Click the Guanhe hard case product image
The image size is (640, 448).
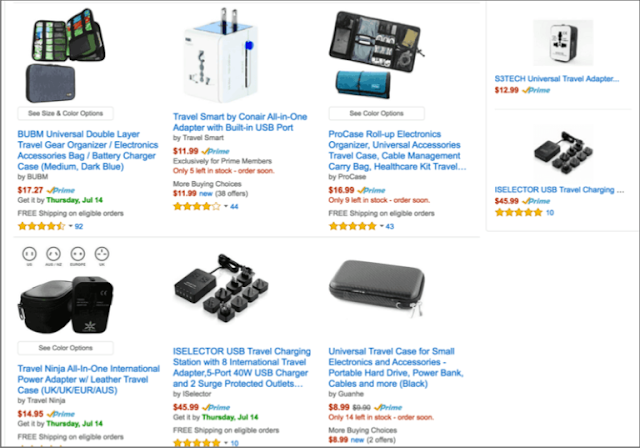(x=377, y=288)
